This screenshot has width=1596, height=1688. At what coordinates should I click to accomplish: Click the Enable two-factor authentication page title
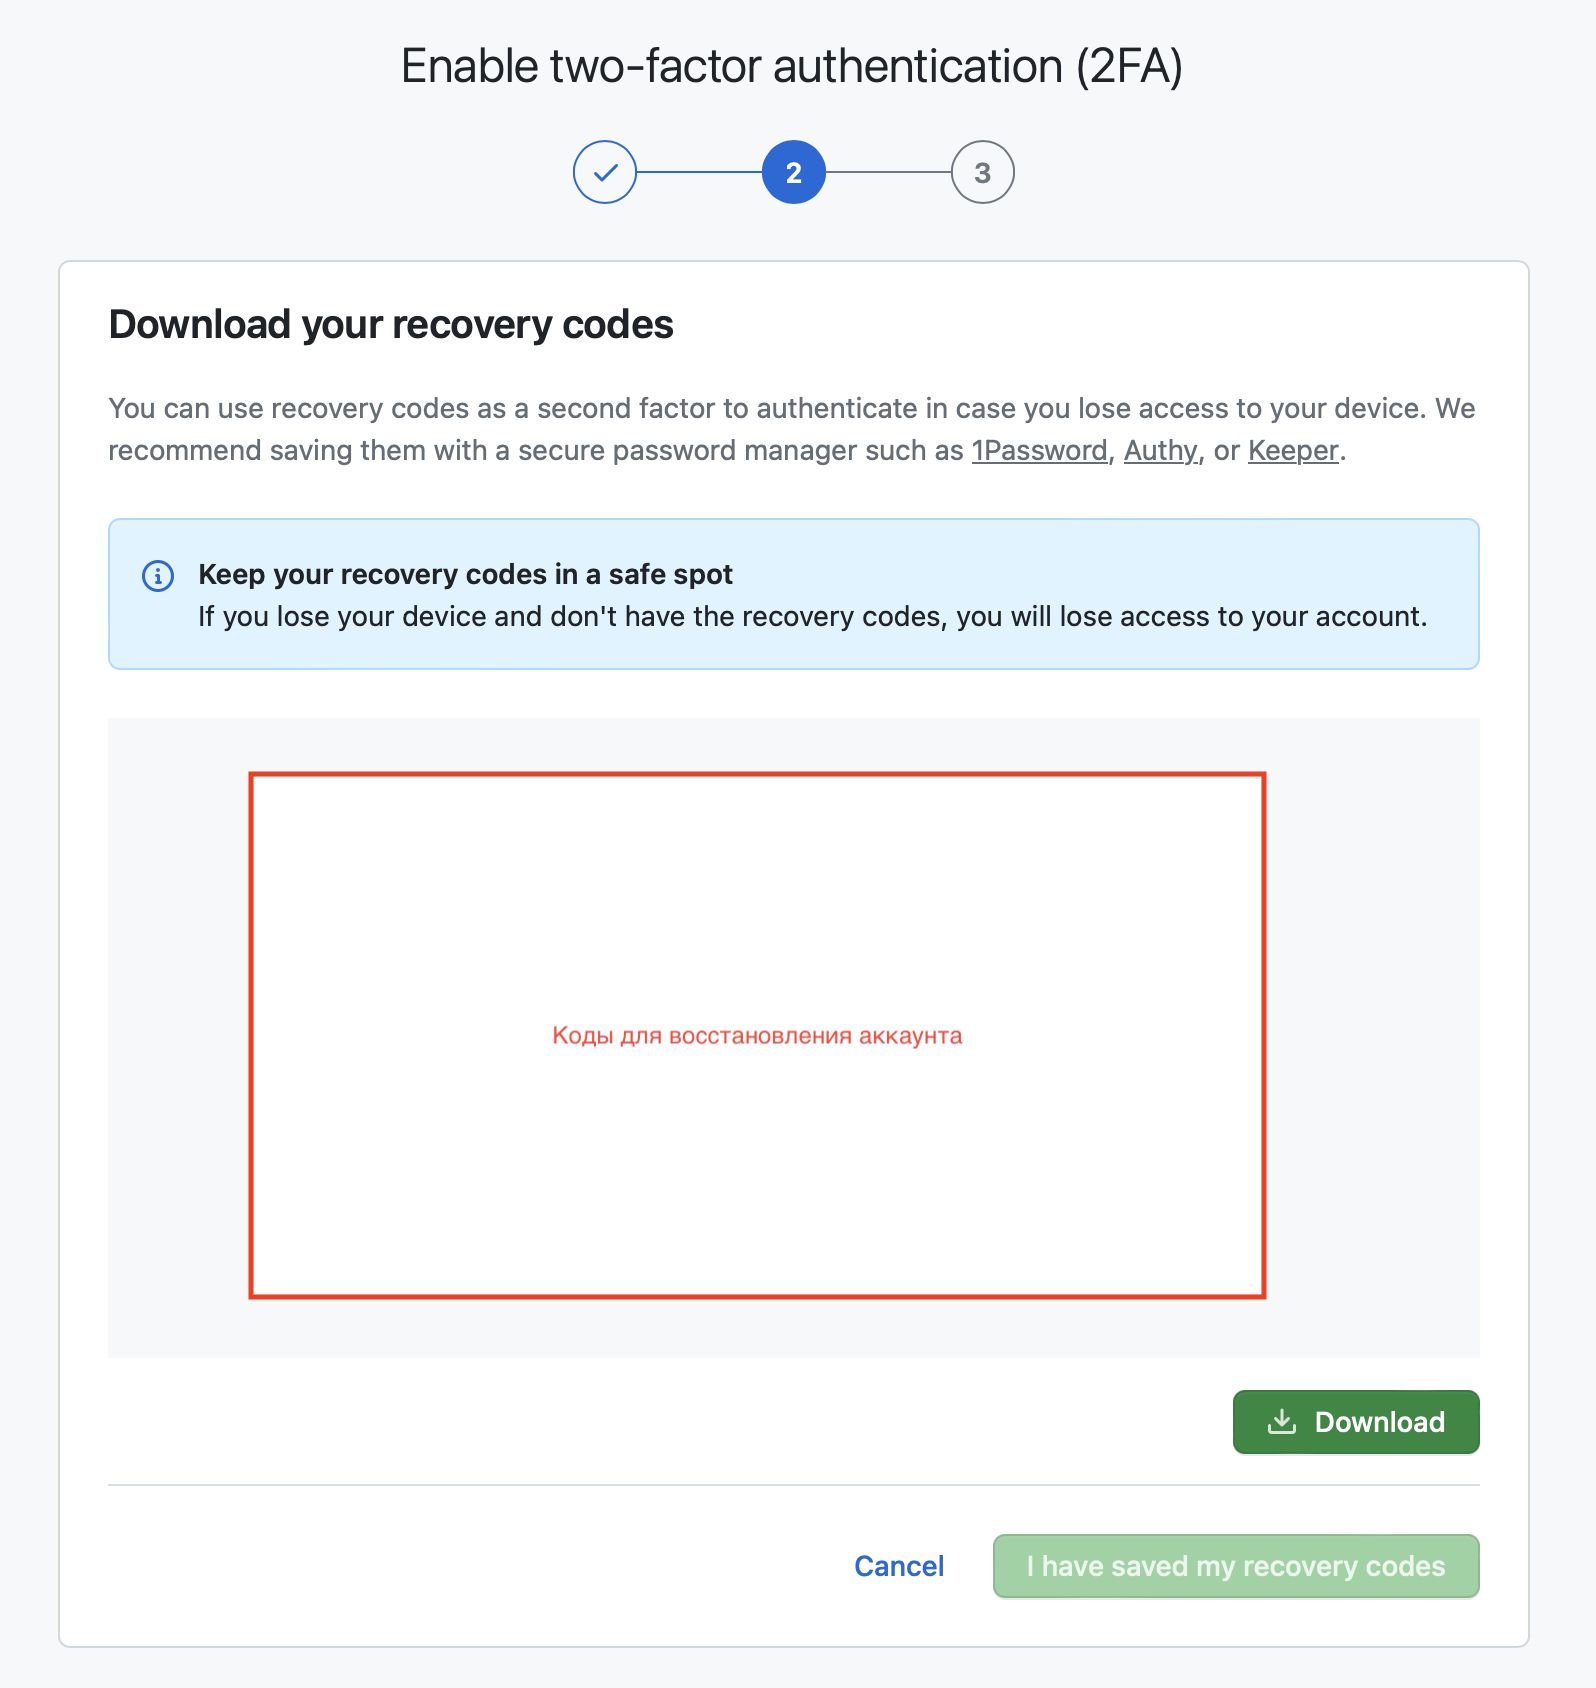(792, 66)
